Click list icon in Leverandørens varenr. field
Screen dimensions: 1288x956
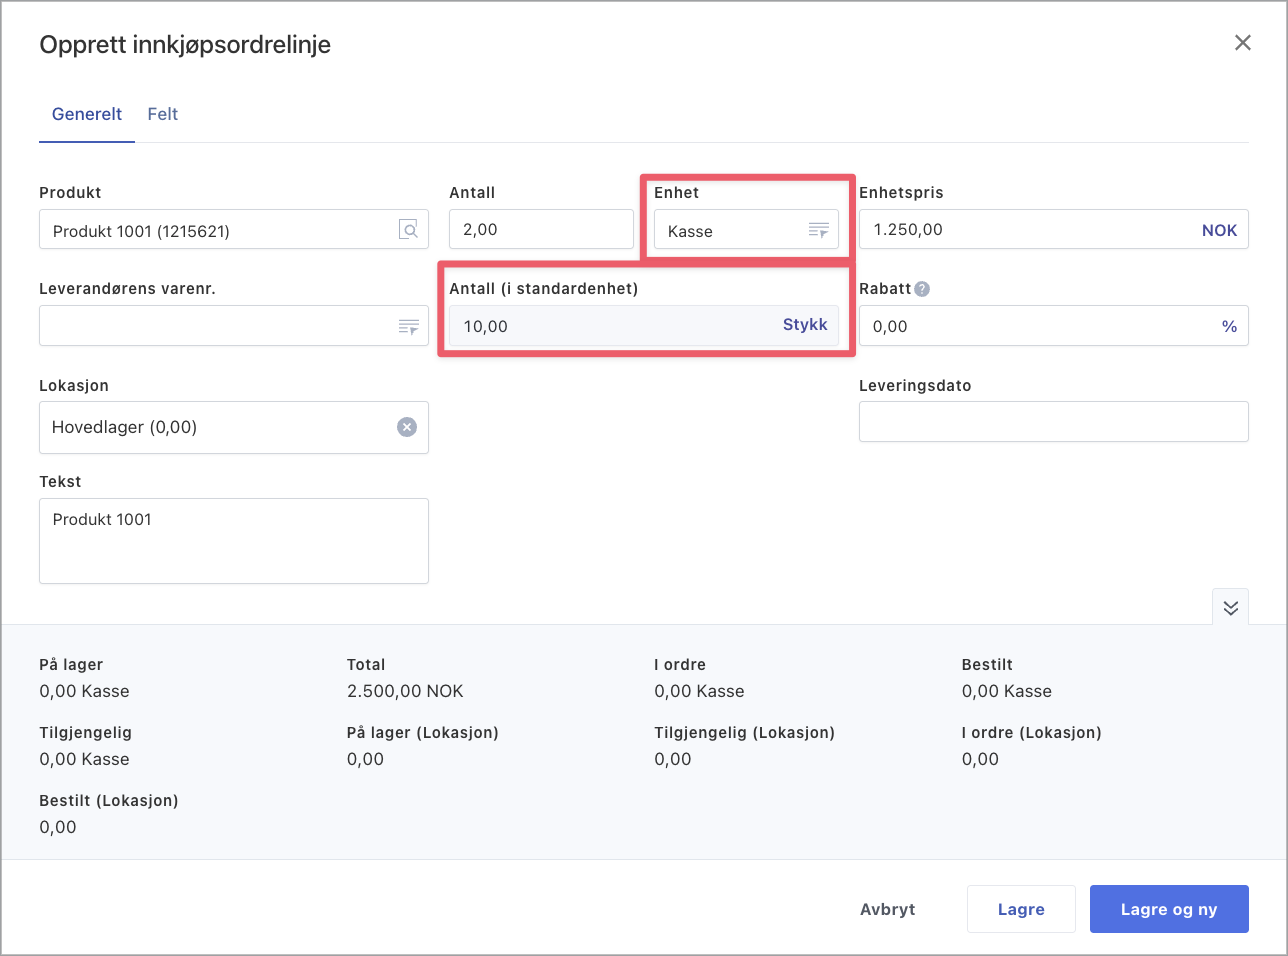(x=408, y=327)
